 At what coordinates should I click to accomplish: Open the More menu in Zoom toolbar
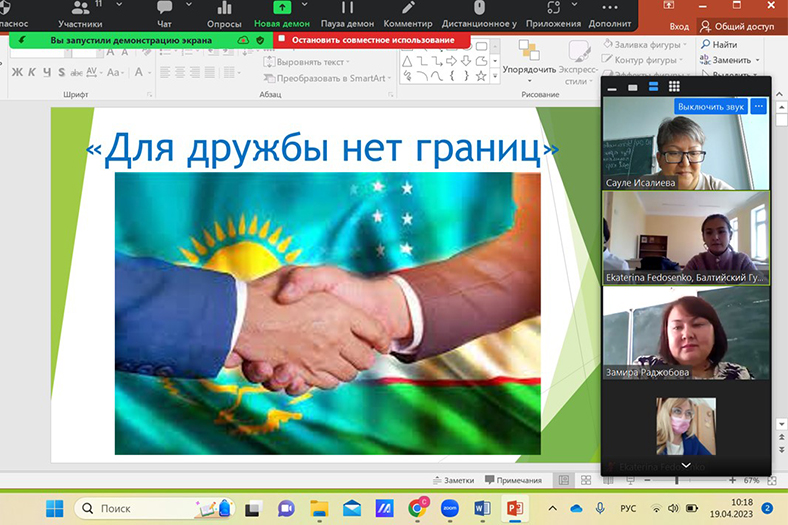(x=611, y=15)
